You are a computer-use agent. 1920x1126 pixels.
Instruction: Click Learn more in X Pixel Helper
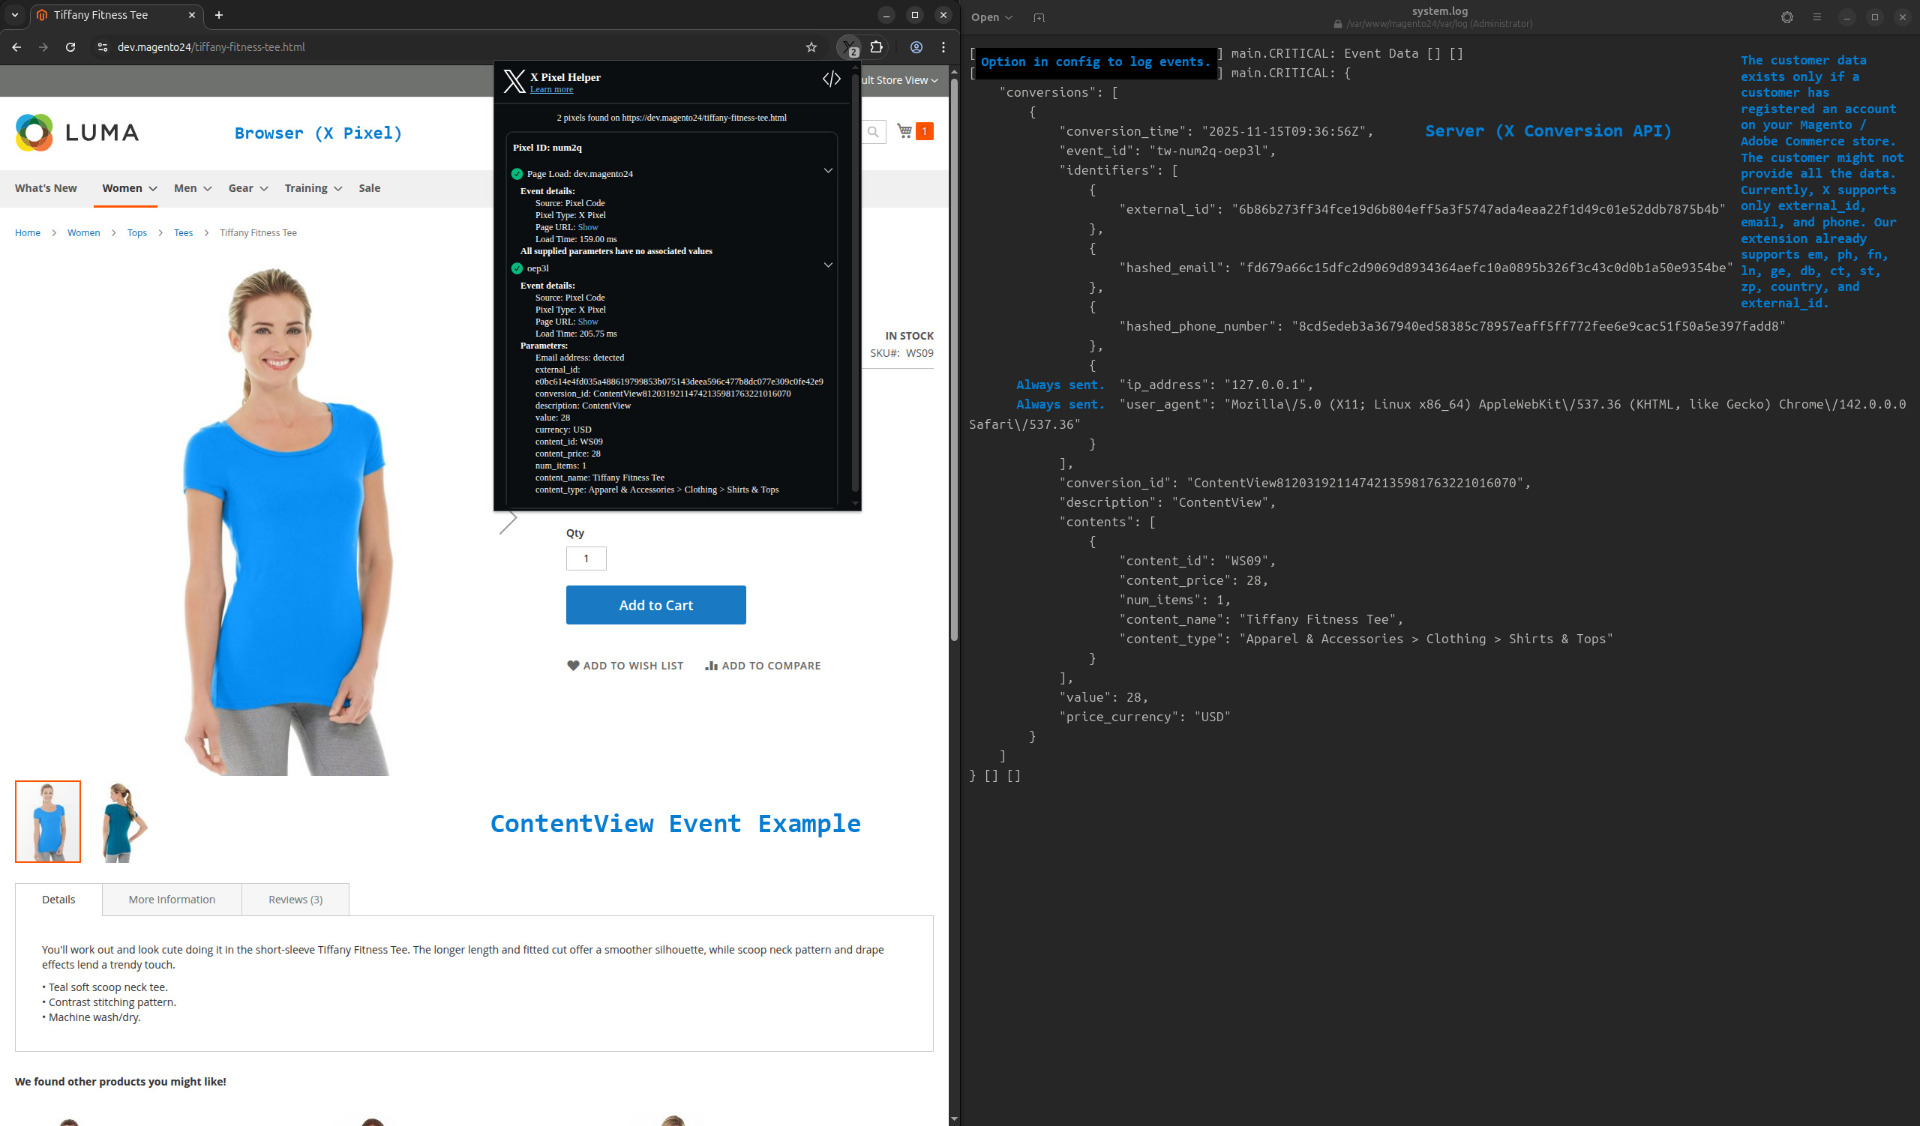[x=551, y=90]
